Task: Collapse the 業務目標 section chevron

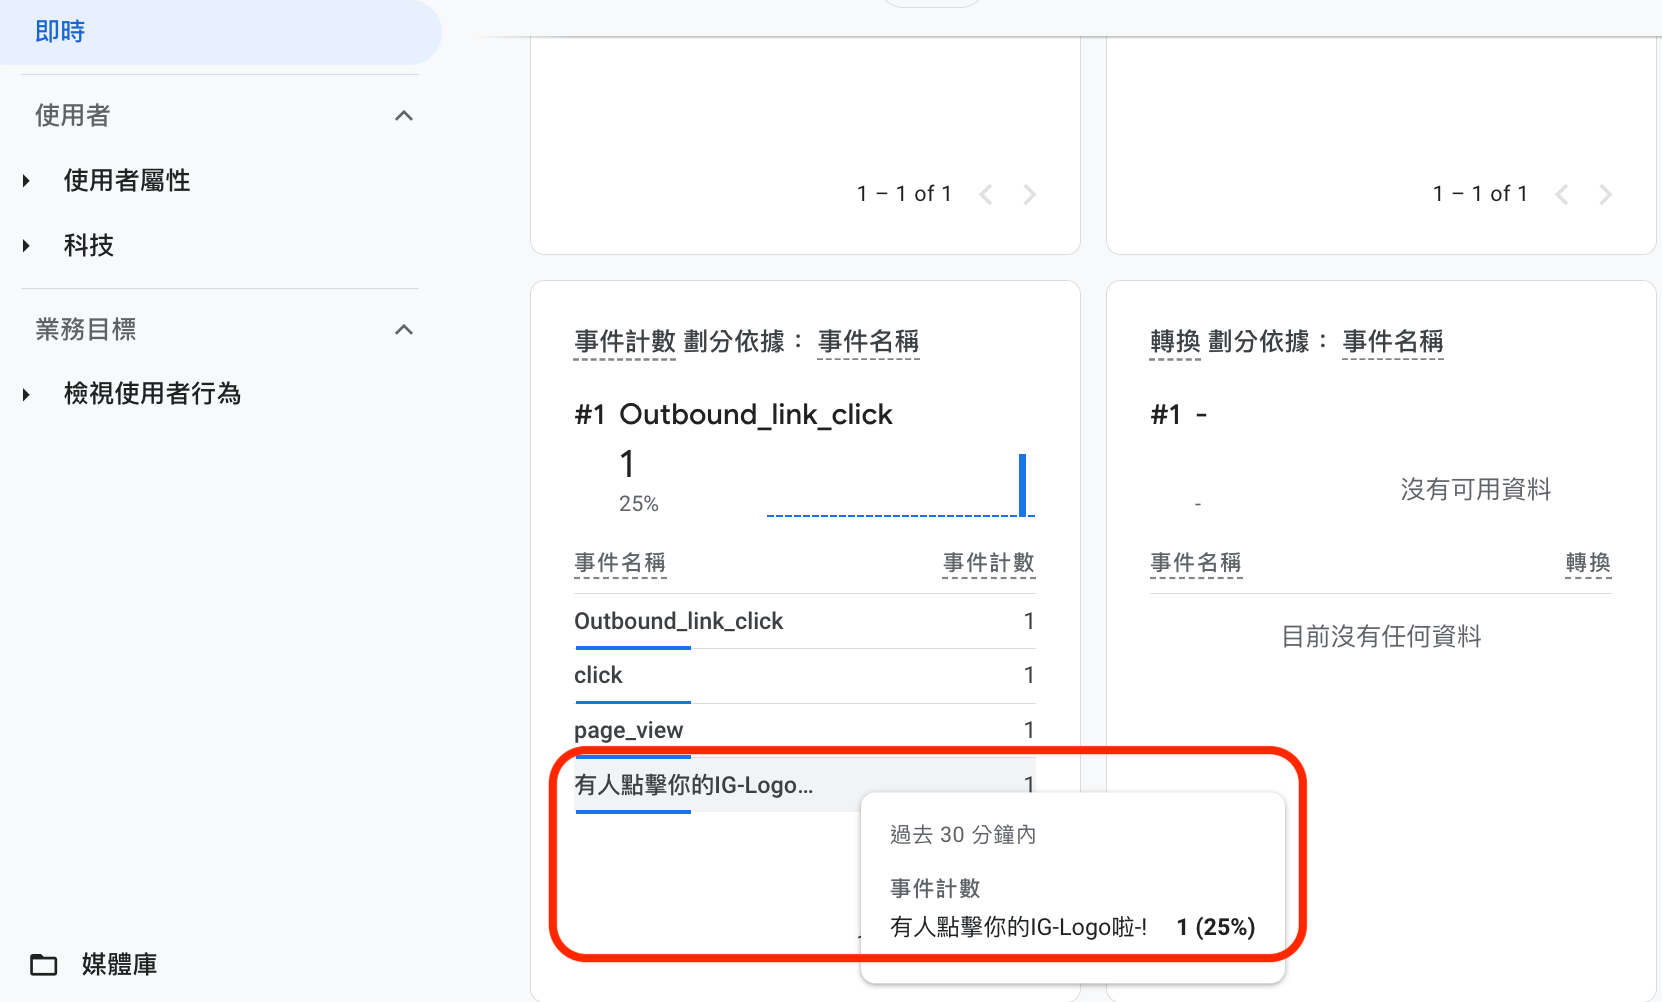Action: (x=404, y=330)
